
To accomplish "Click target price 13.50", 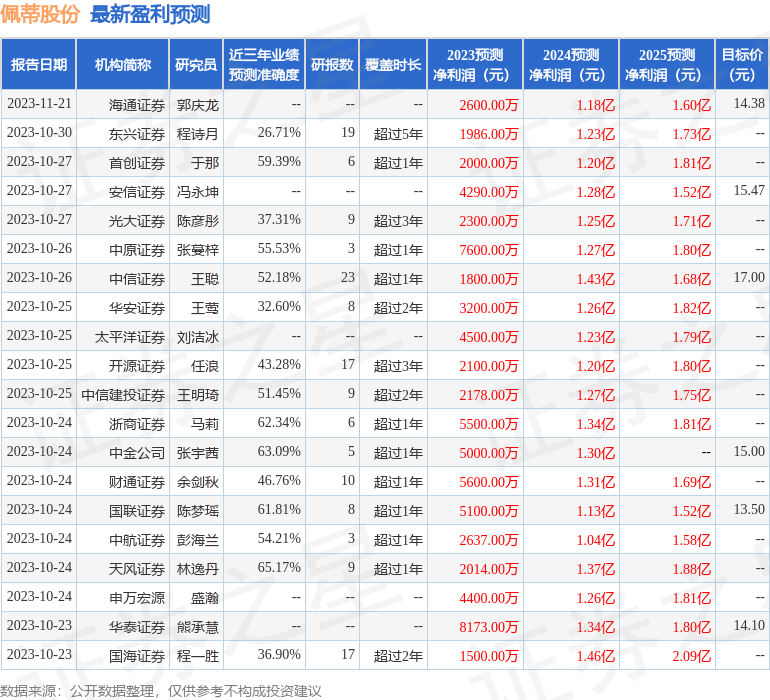I will click(749, 509).
